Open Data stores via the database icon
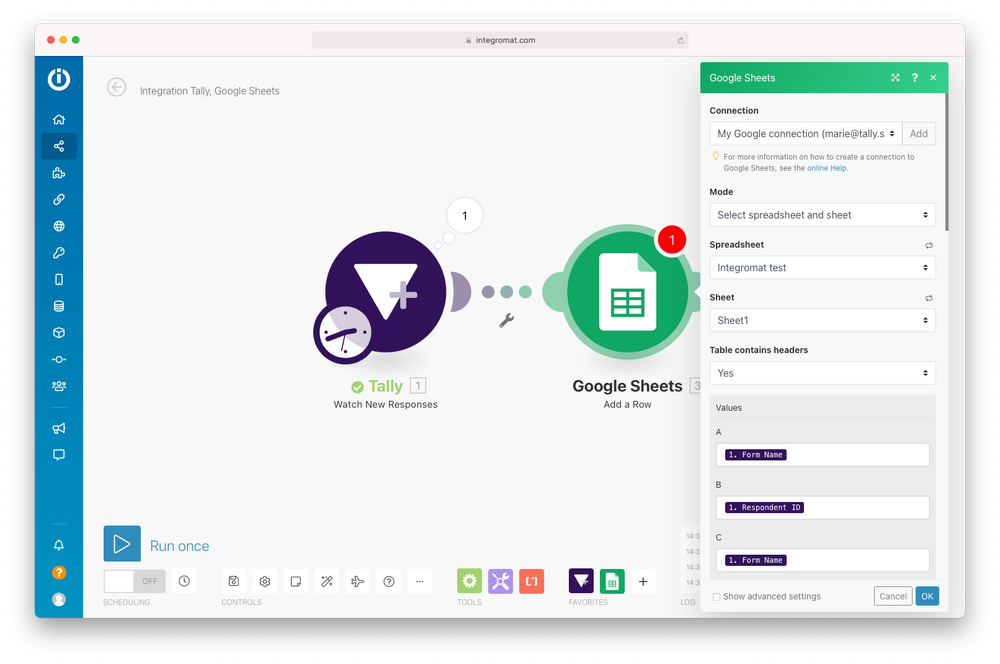This screenshot has height=664, width=1000. tap(59, 306)
